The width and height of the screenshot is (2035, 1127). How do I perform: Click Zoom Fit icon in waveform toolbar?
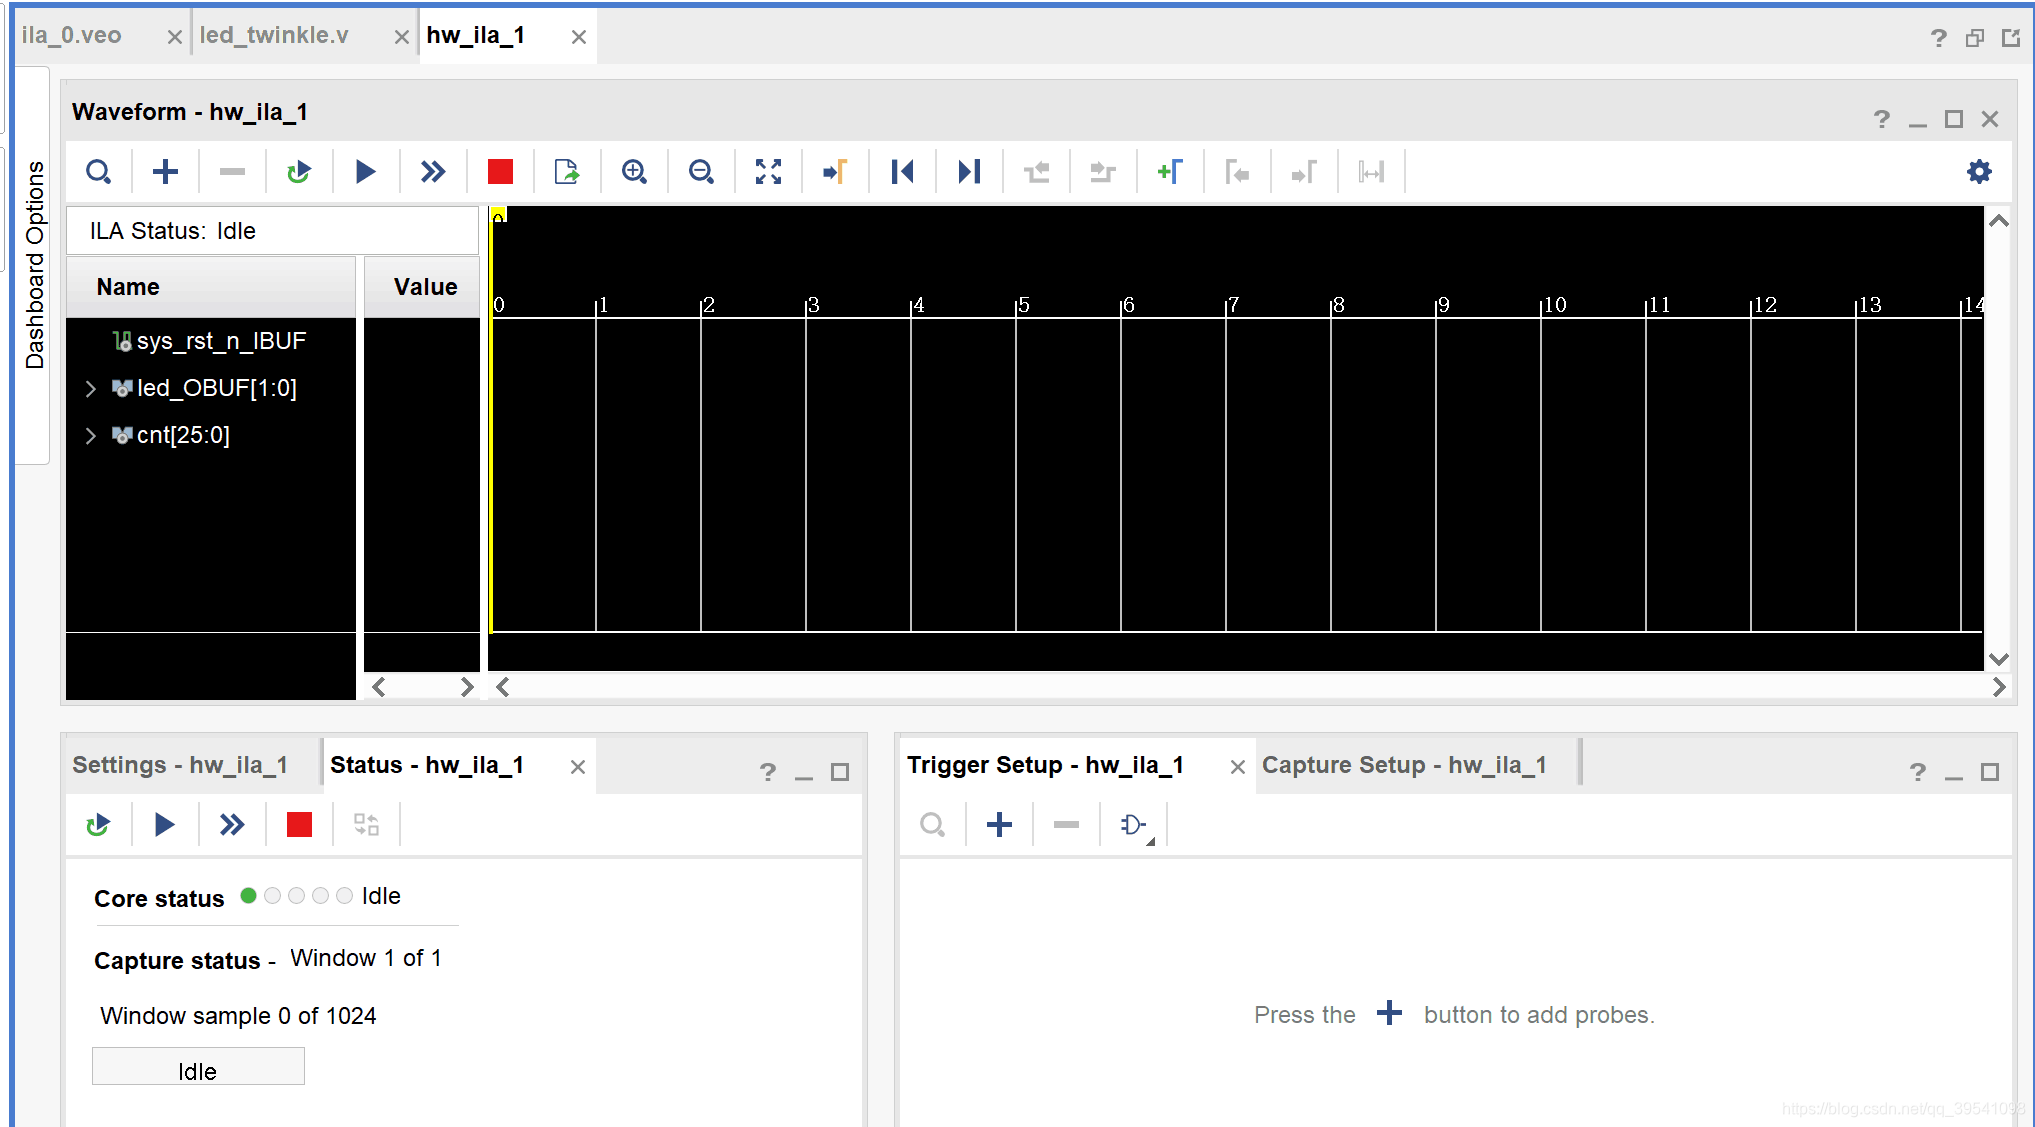[x=768, y=172]
